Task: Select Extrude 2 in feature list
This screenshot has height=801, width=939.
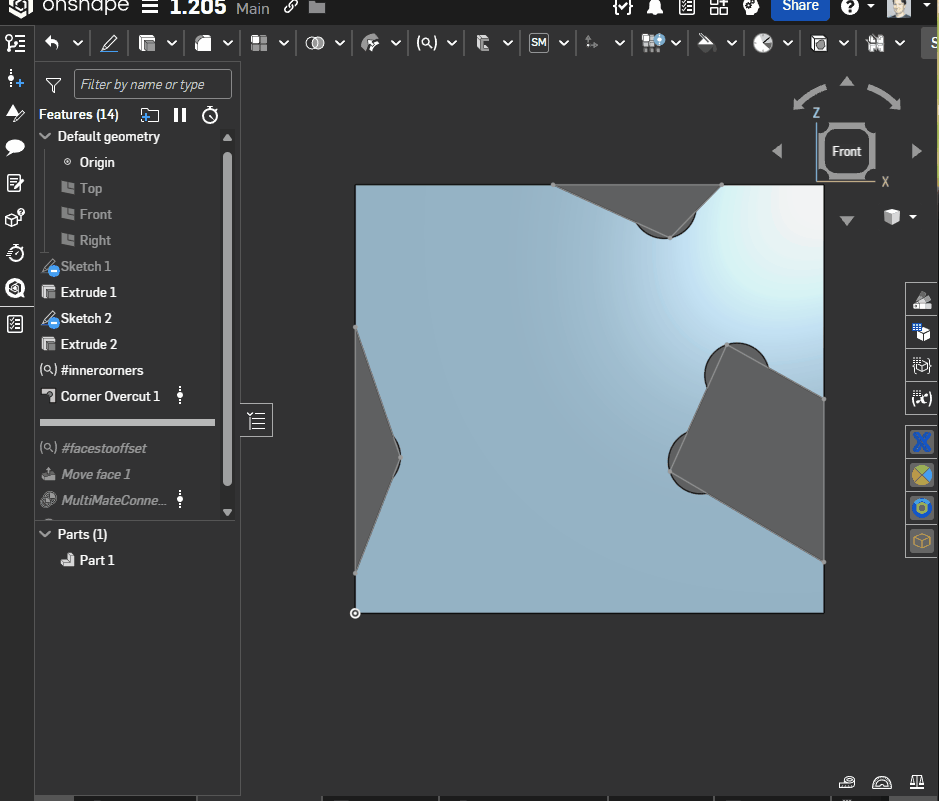Action: 88,344
